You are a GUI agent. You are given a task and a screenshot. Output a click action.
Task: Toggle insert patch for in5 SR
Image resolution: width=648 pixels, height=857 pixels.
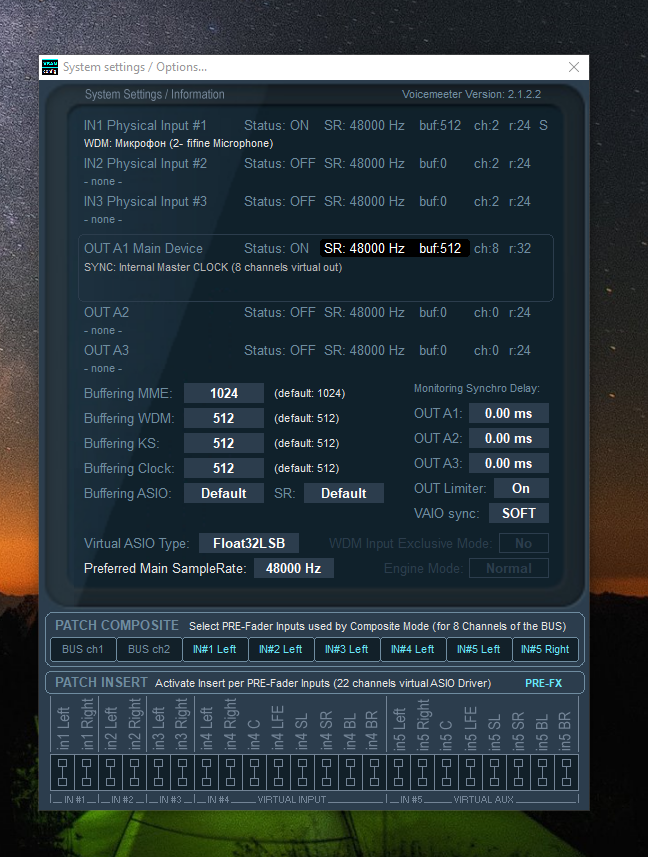coord(519,772)
